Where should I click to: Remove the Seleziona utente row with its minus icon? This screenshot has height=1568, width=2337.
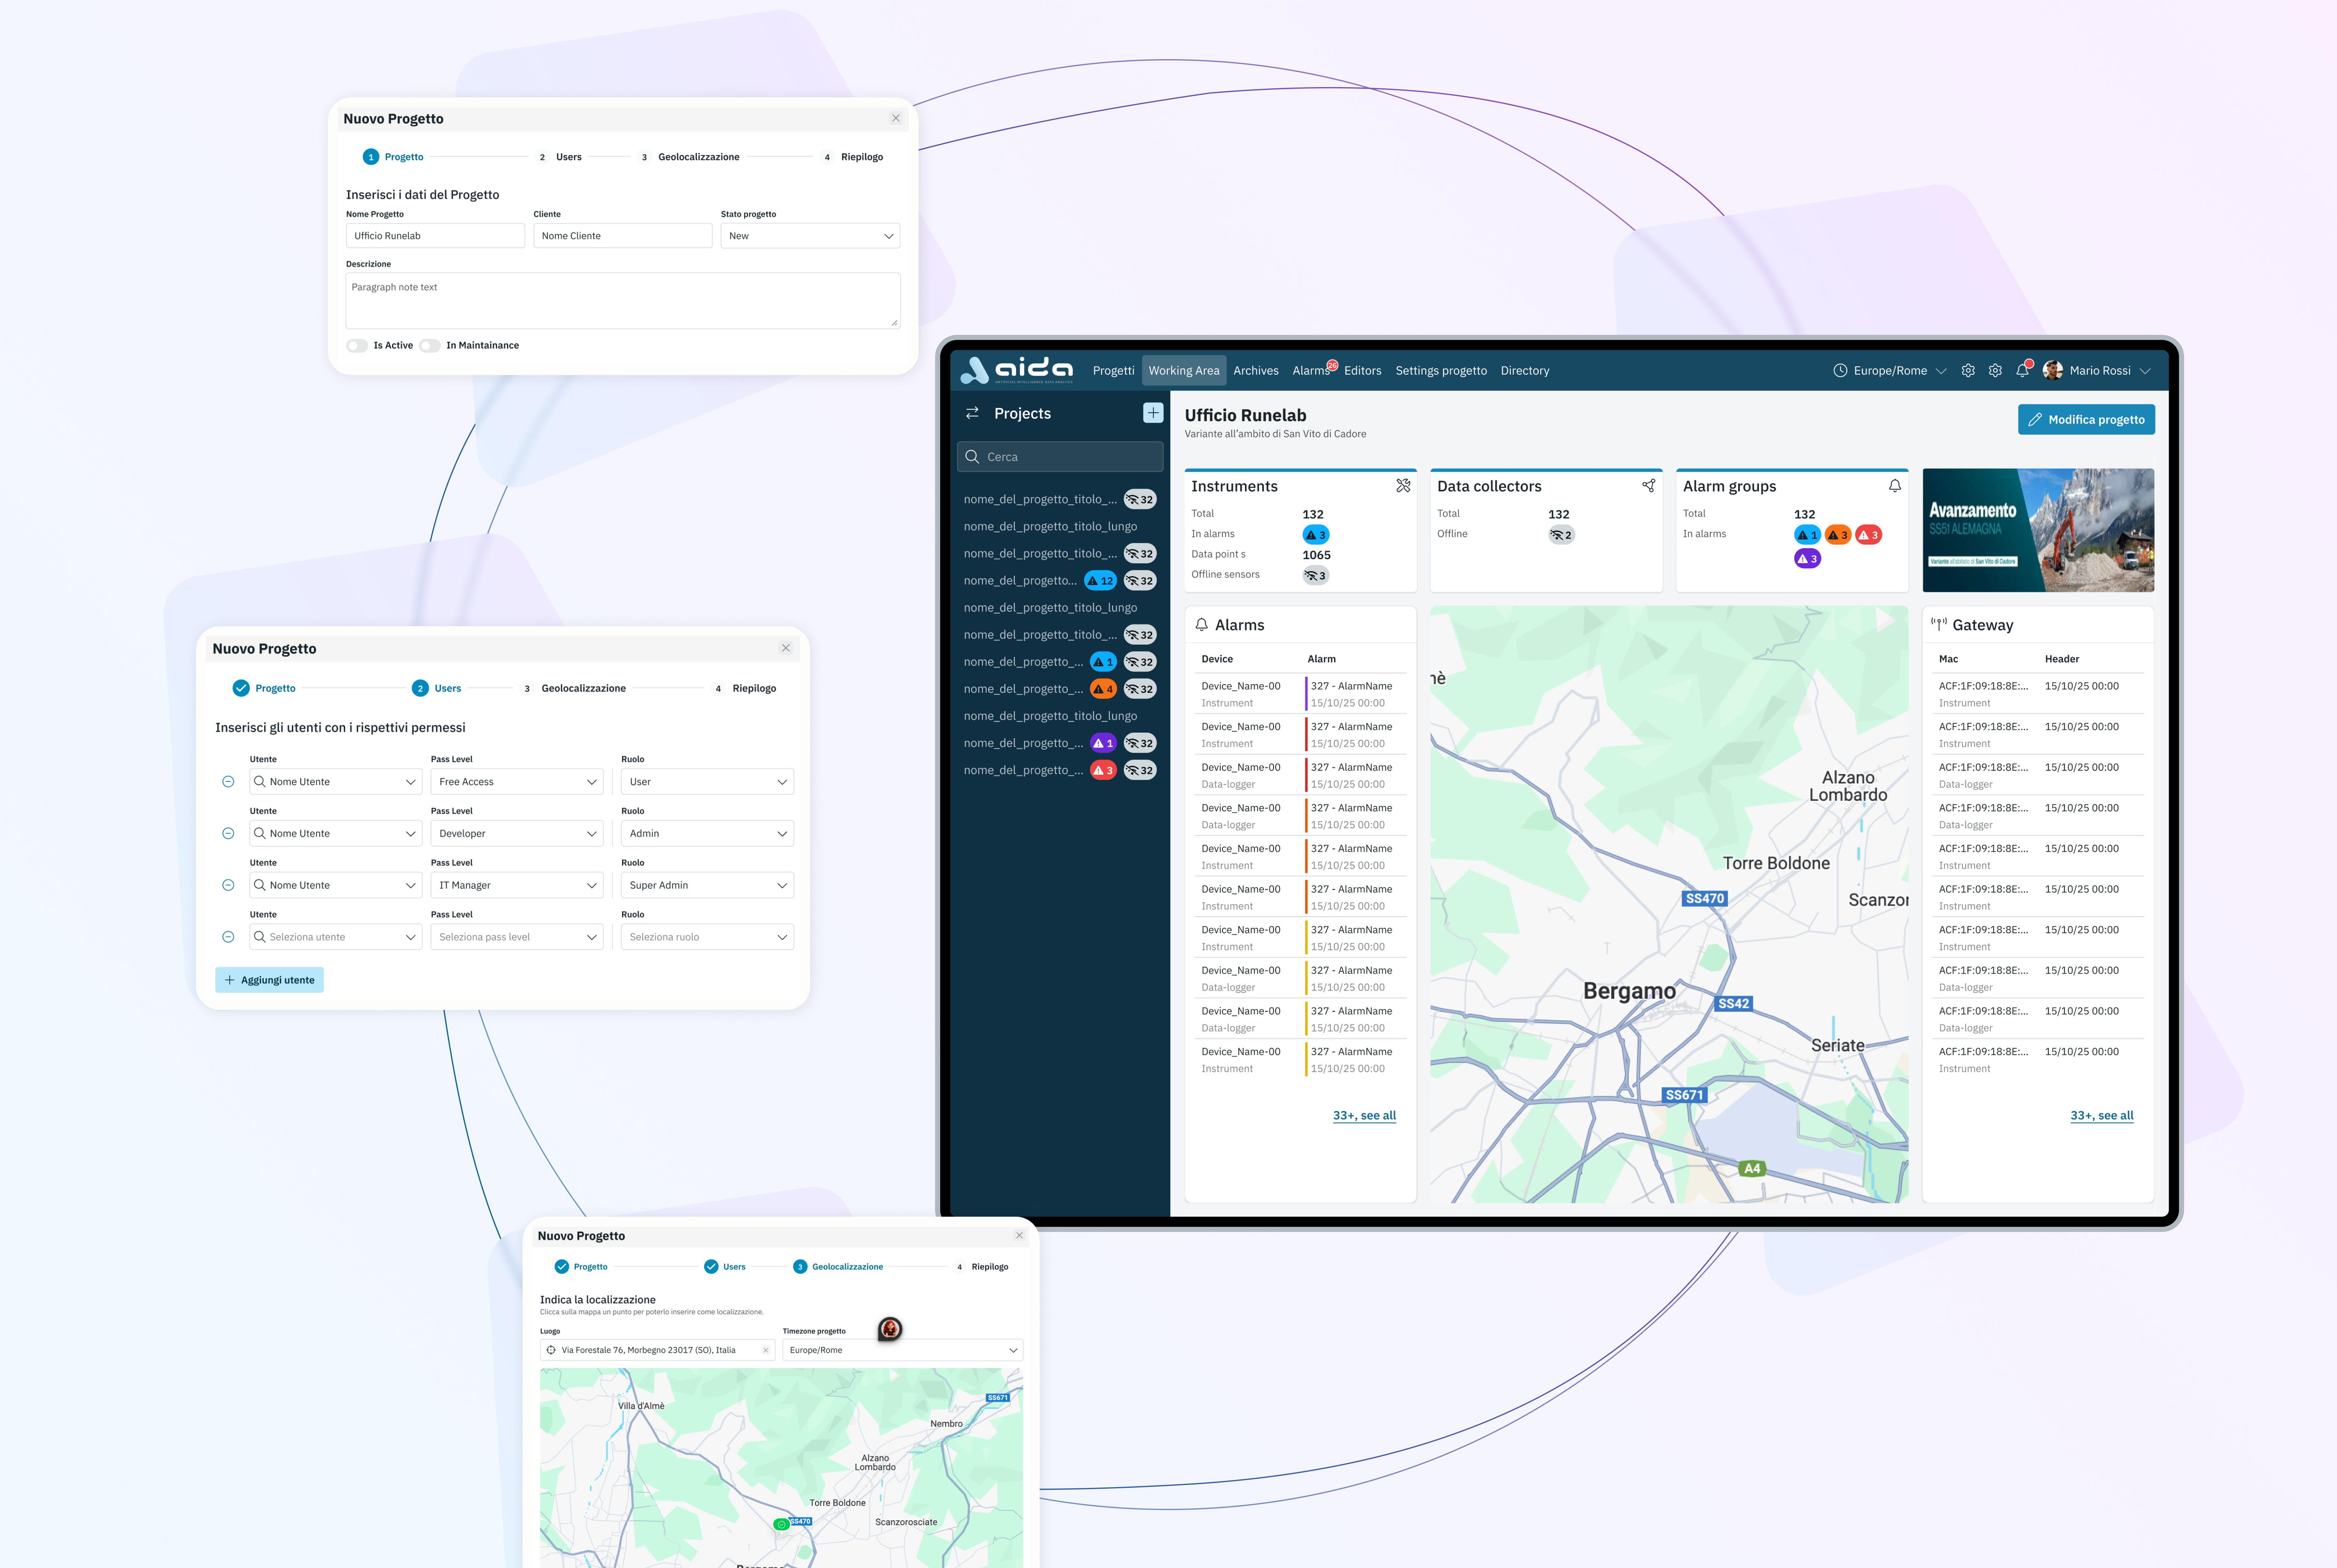coord(228,937)
